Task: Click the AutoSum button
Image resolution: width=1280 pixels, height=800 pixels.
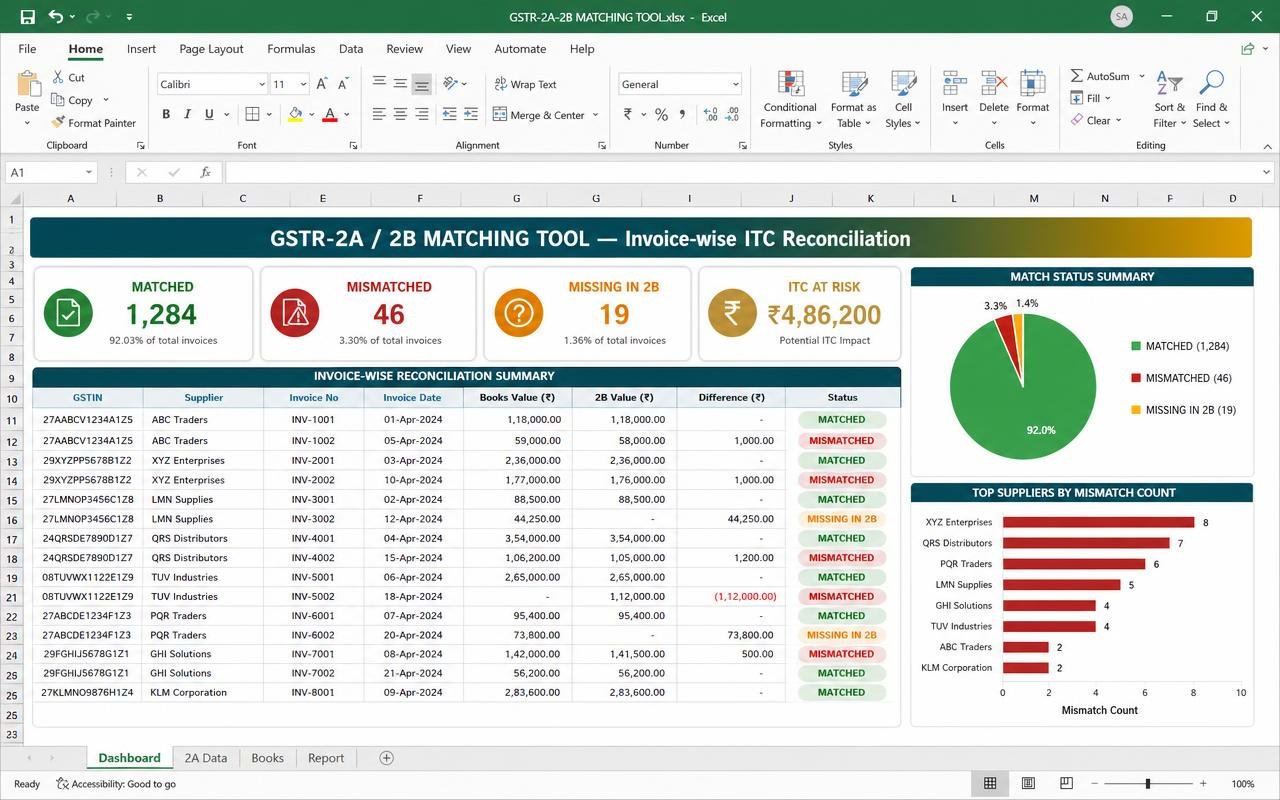Action: click(x=1100, y=76)
